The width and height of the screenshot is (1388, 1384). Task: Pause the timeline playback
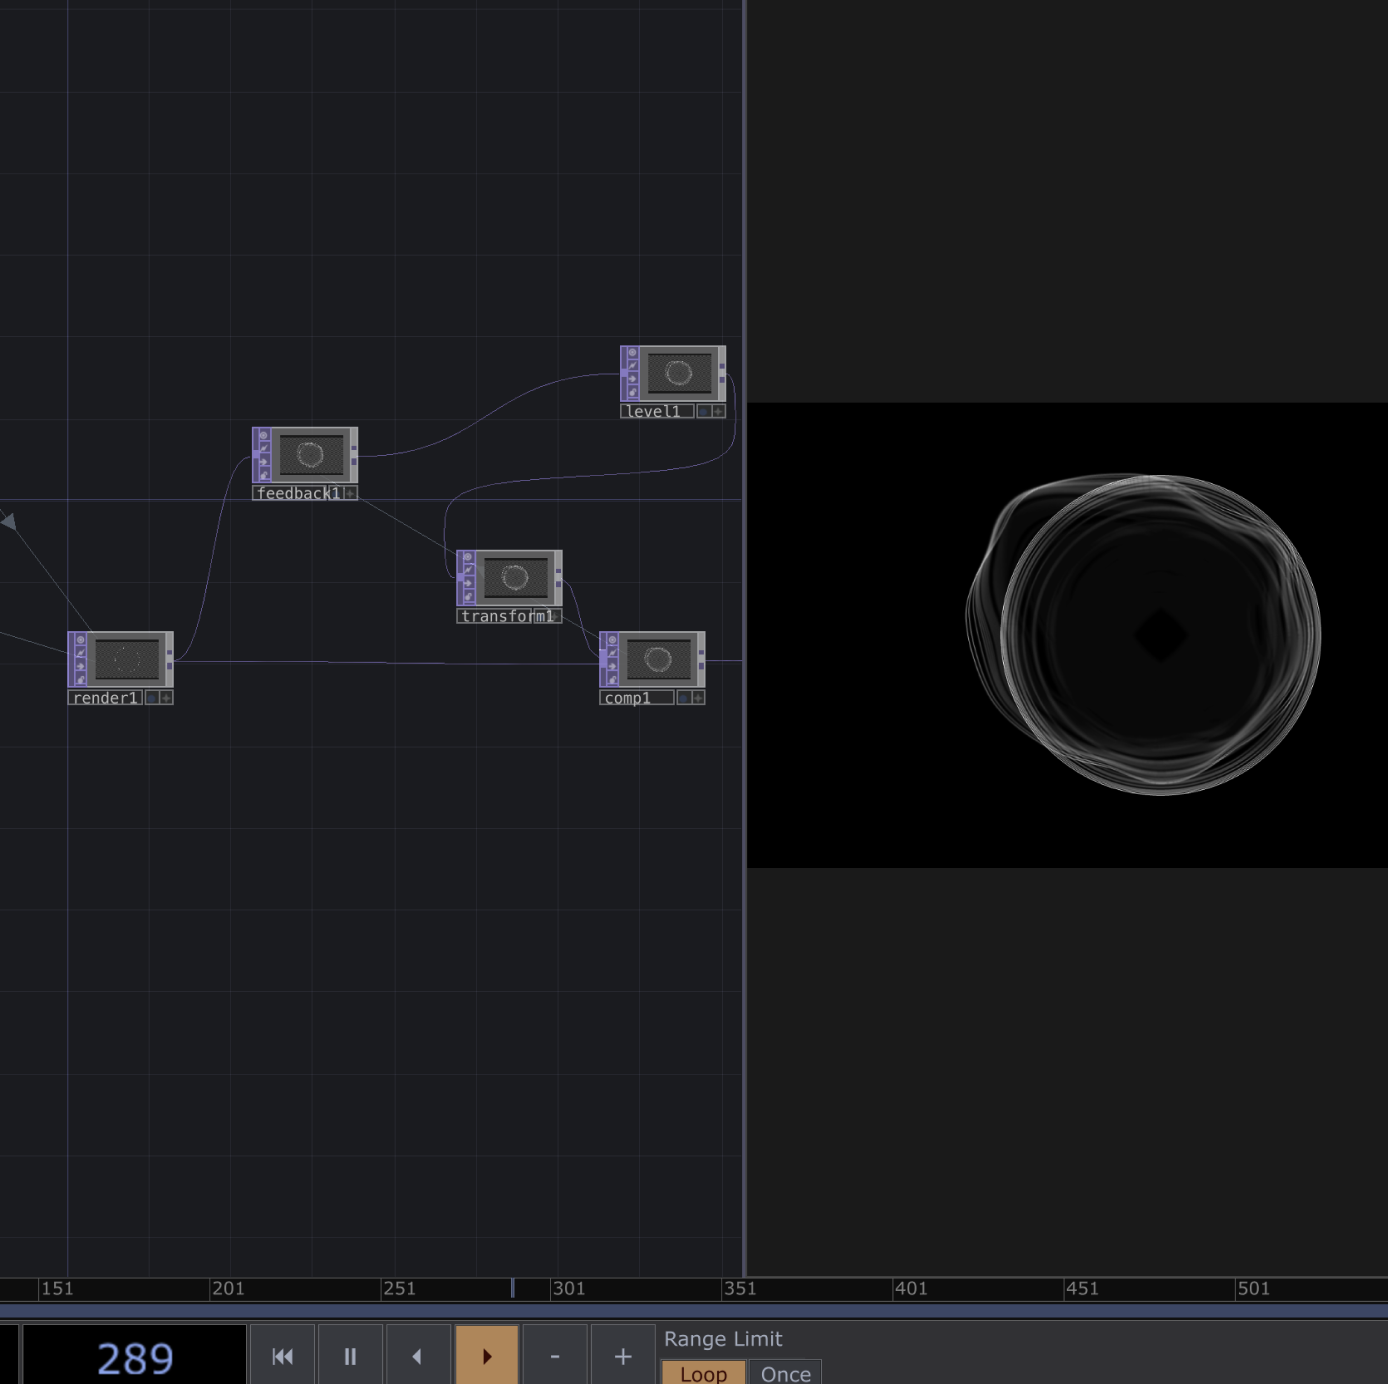pyautogui.click(x=350, y=1356)
